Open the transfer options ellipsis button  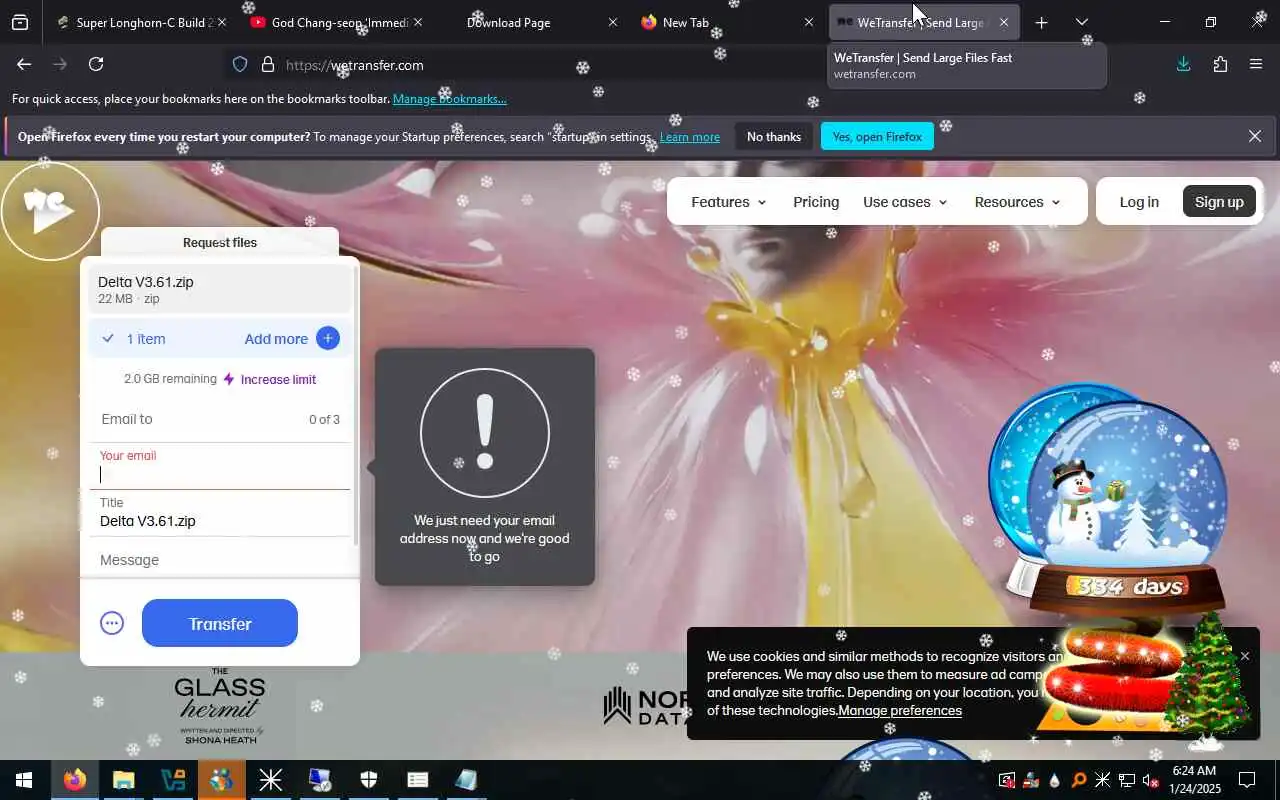(112, 623)
